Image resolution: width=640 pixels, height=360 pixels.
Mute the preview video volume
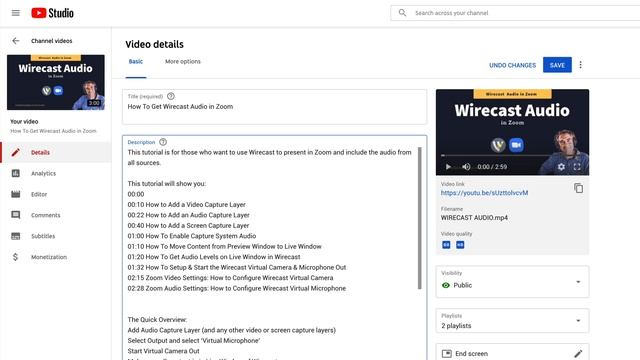[x=466, y=167]
